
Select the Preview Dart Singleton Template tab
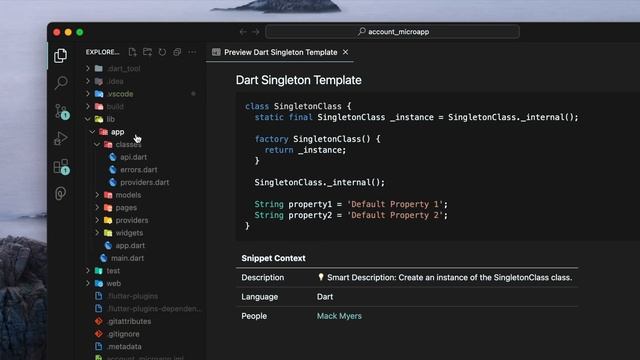pos(280,52)
